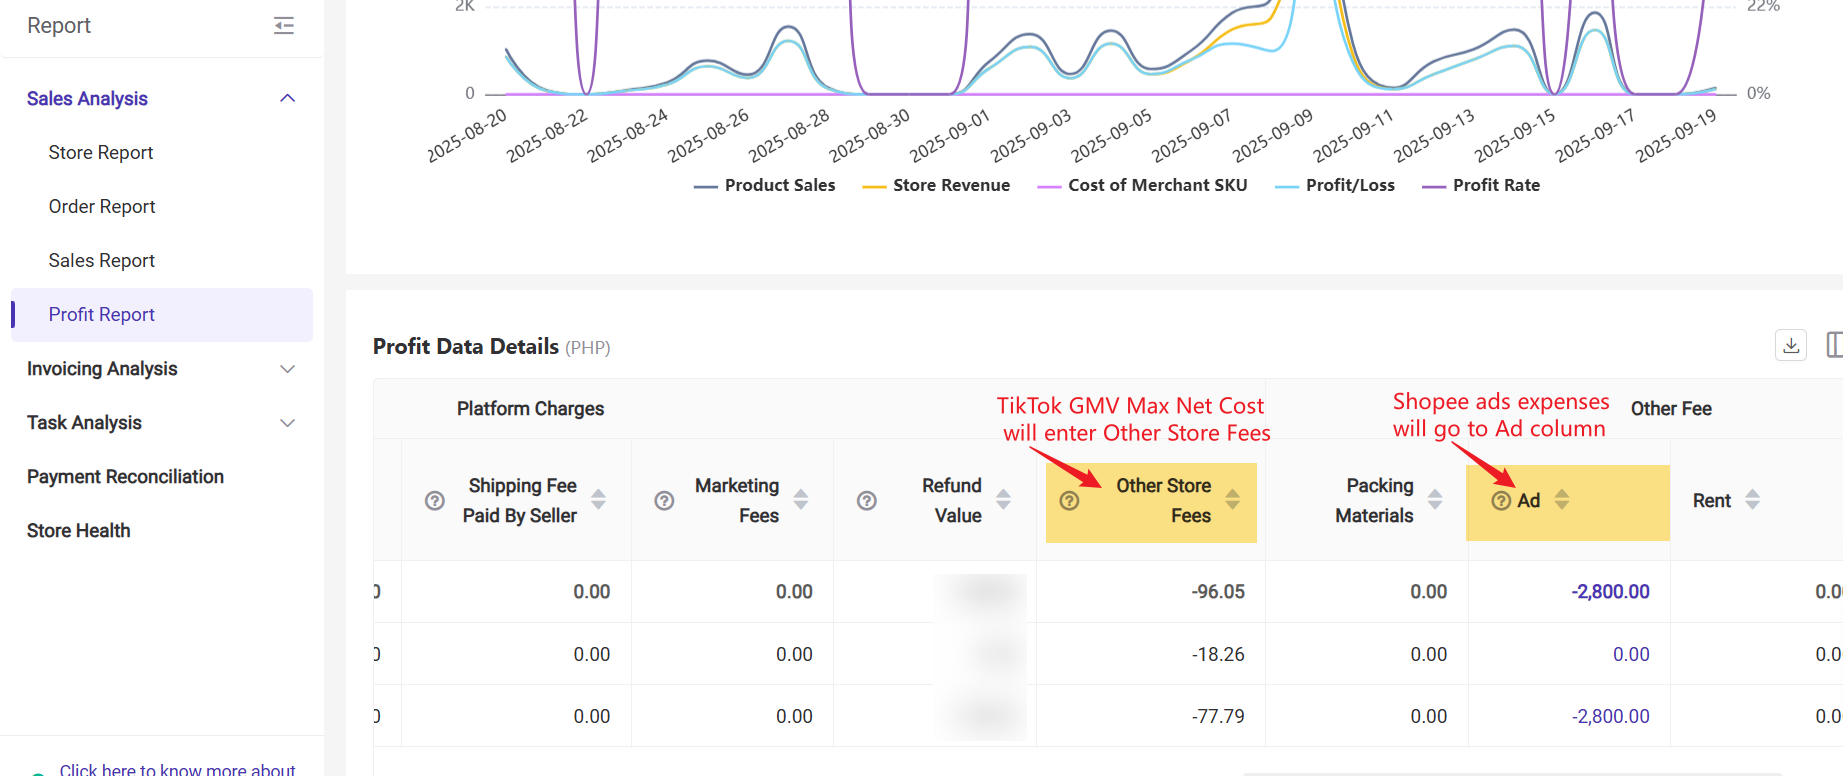Open column settings icon beside download
The width and height of the screenshot is (1843, 776).
[x=1834, y=345]
